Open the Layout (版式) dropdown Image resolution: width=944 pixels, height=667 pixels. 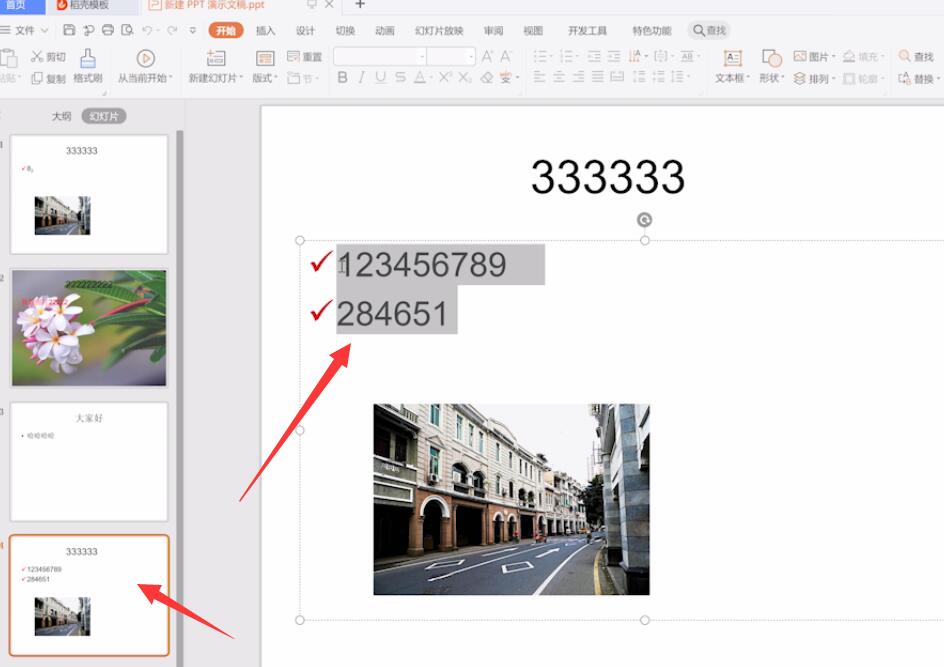(x=265, y=66)
